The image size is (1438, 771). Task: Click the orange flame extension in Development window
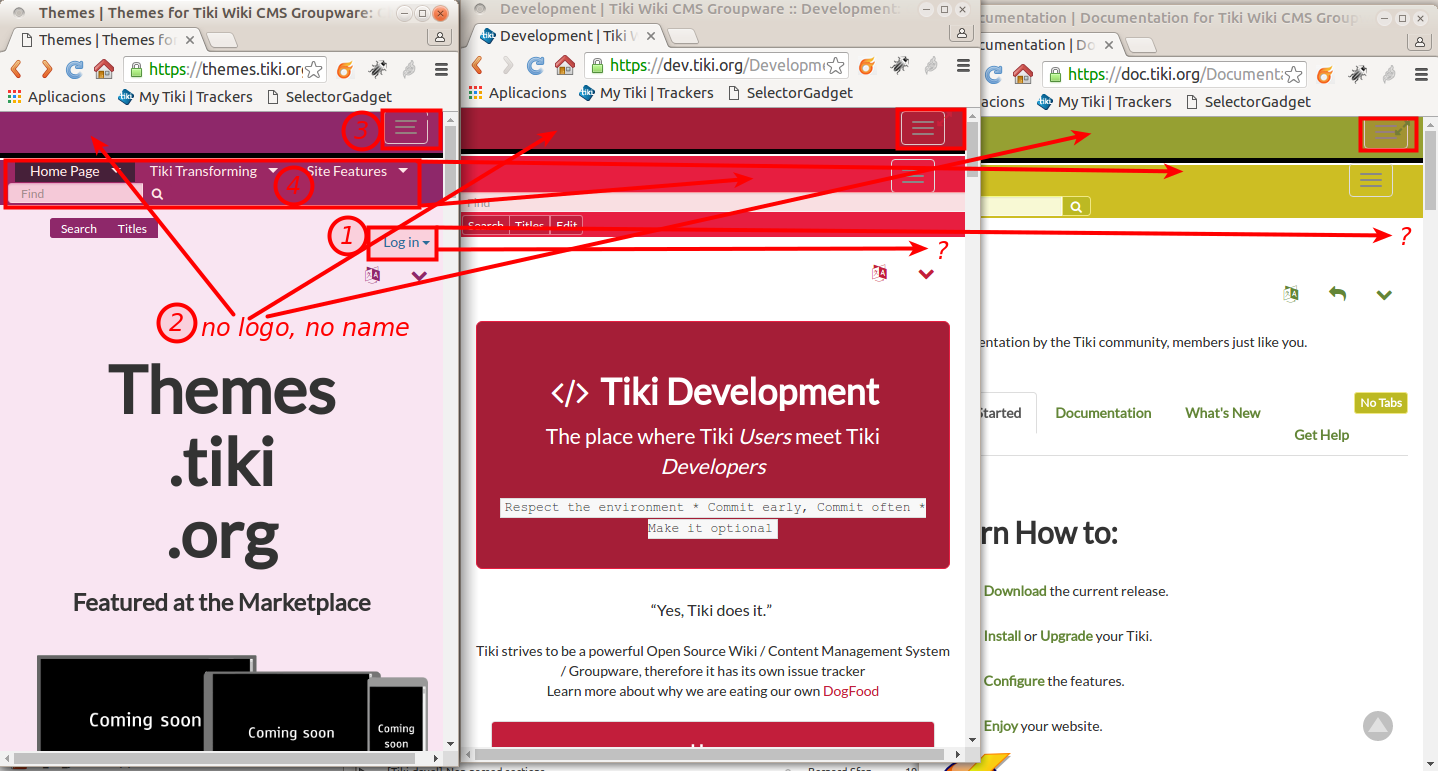coord(867,65)
